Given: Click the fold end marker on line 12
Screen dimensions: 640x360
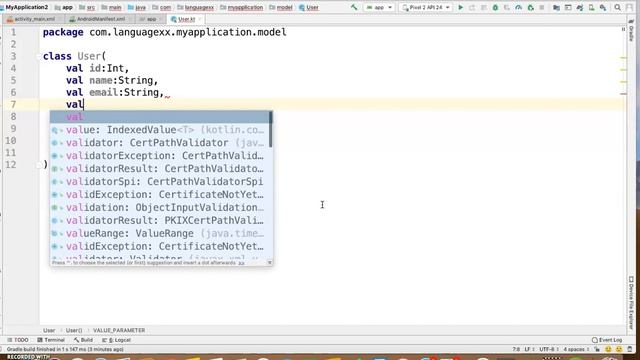Looking at the screenshot, I should coord(39,164).
